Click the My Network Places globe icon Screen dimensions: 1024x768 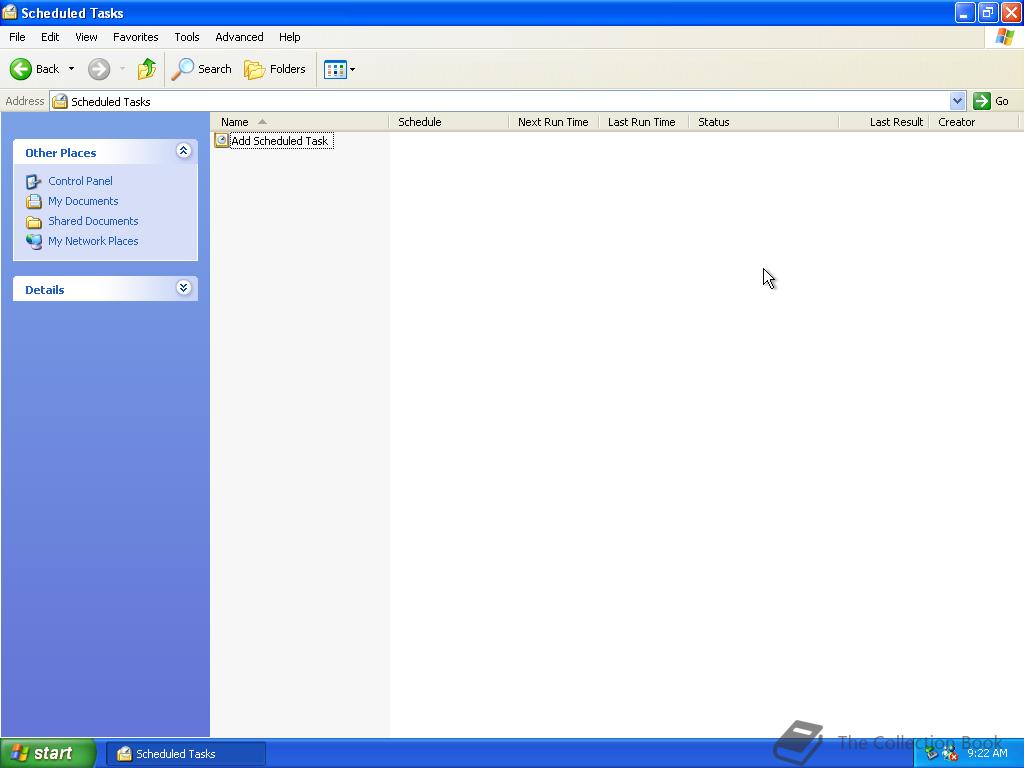pyautogui.click(x=34, y=242)
